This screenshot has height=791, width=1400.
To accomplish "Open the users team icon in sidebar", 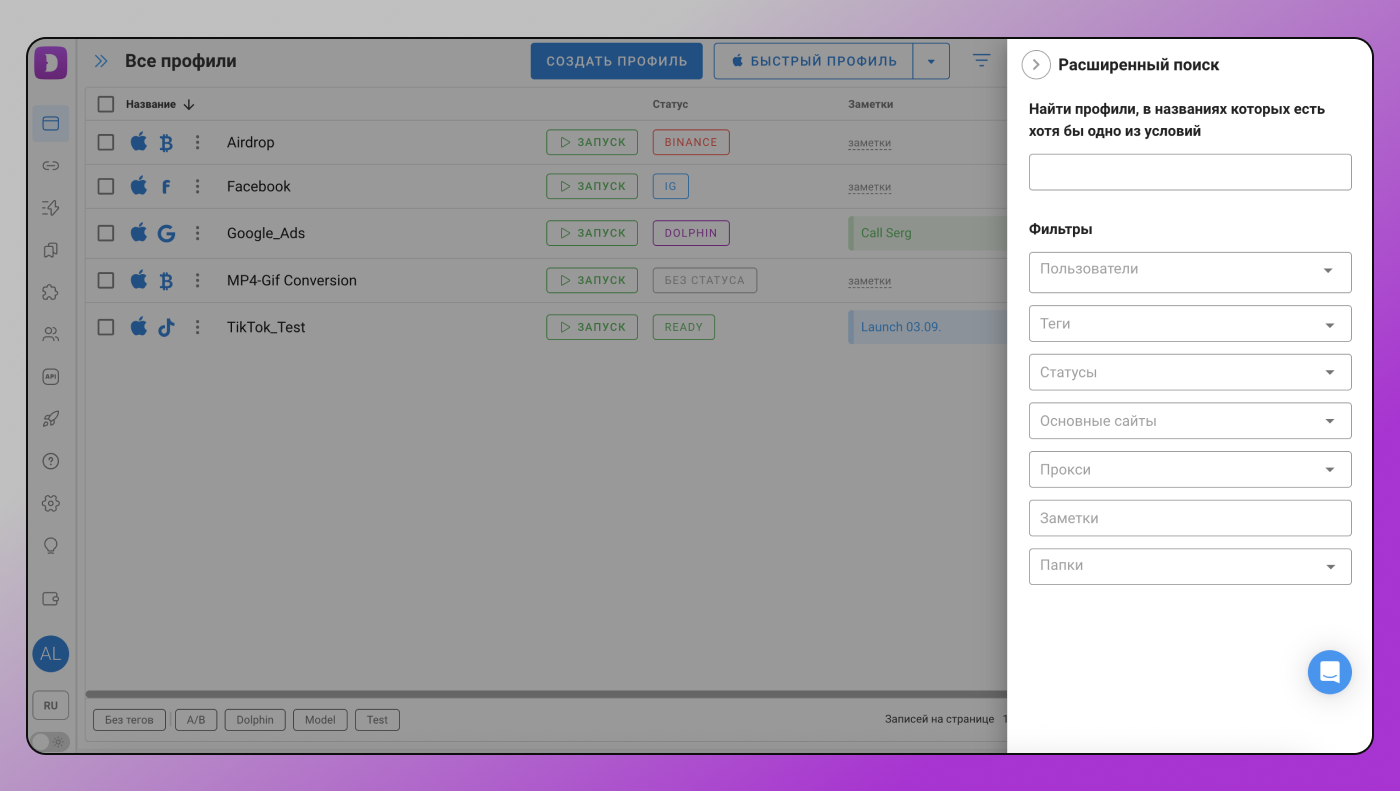I will (x=51, y=334).
